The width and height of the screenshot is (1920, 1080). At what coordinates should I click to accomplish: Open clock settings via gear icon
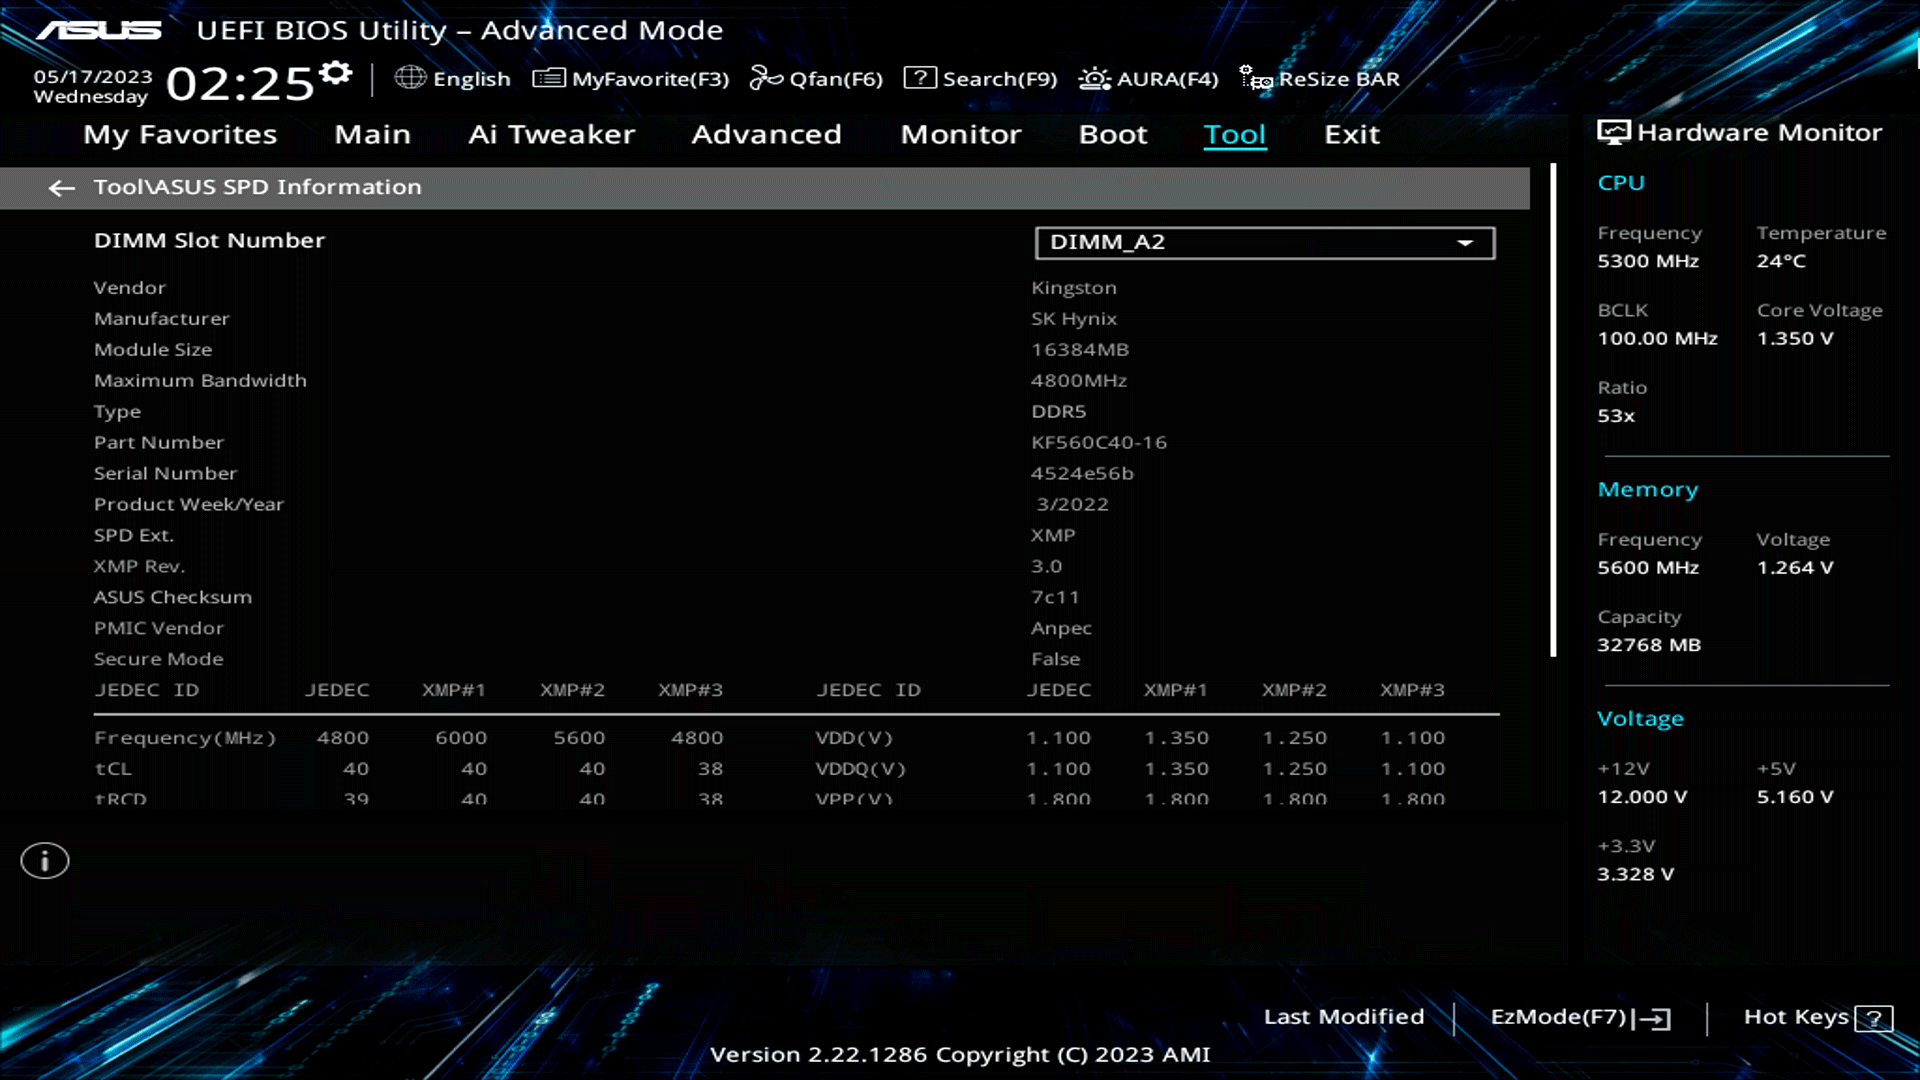pyautogui.click(x=335, y=70)
